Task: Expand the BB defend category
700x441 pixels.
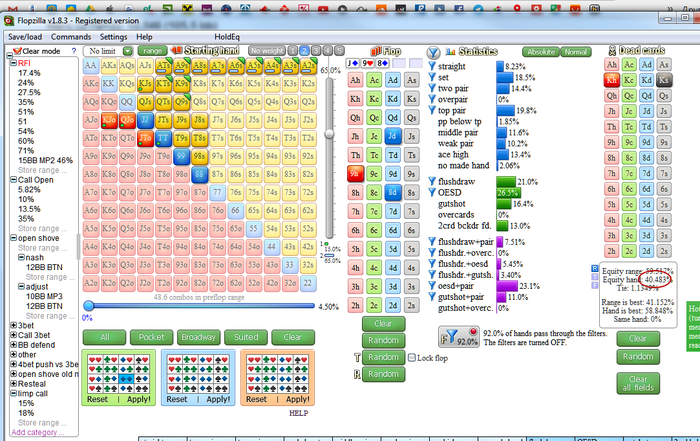Action: 13,345
